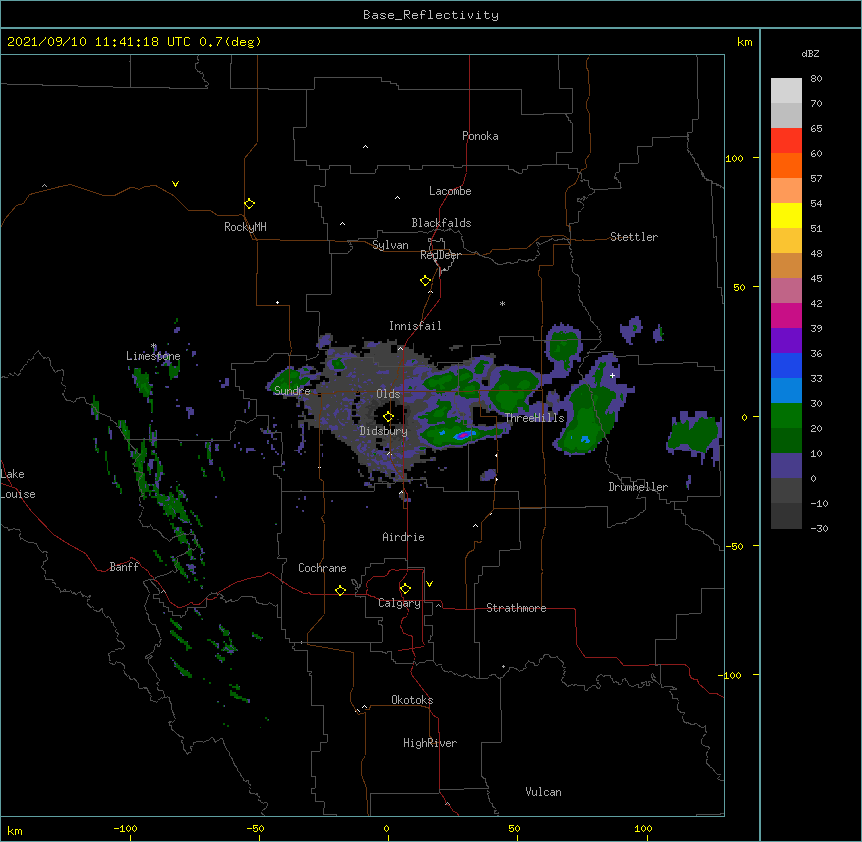This screenshot has height=842, width=862.
Task: Click the Airdrie label
Action: [403, 537]
